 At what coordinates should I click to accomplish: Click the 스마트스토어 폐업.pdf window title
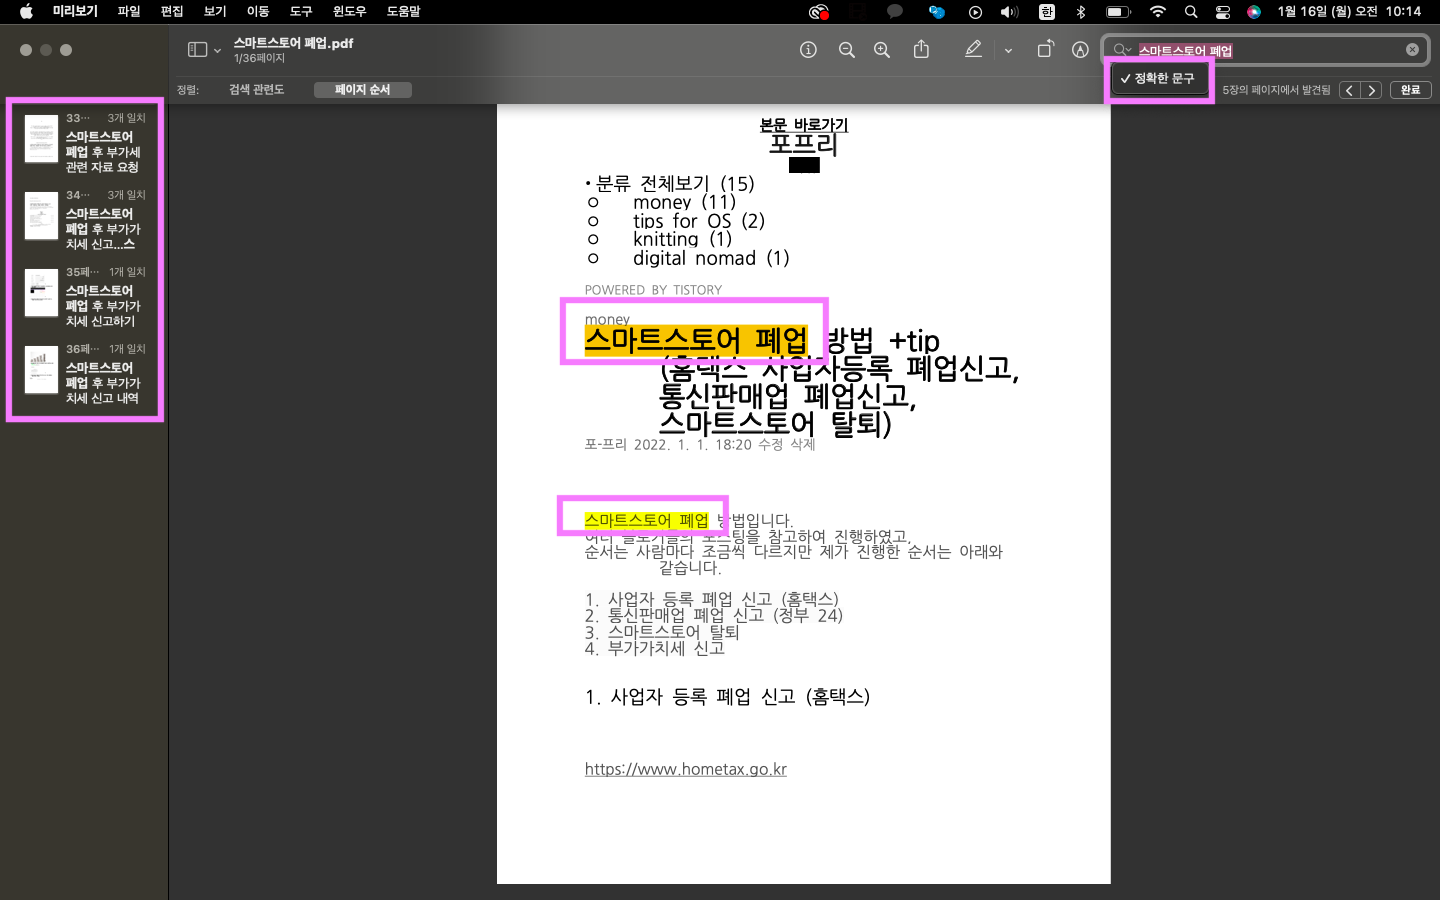[293, 43]
